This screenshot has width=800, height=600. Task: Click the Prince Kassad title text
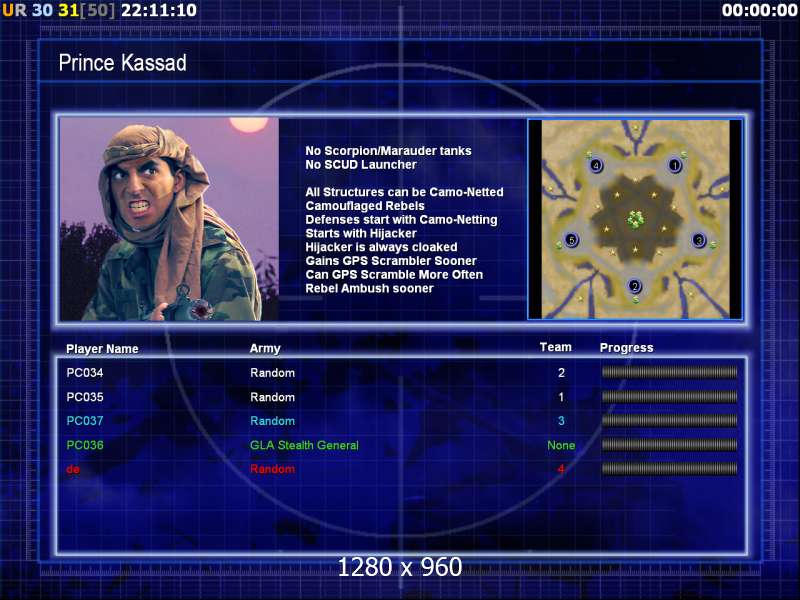pos(122,63)
